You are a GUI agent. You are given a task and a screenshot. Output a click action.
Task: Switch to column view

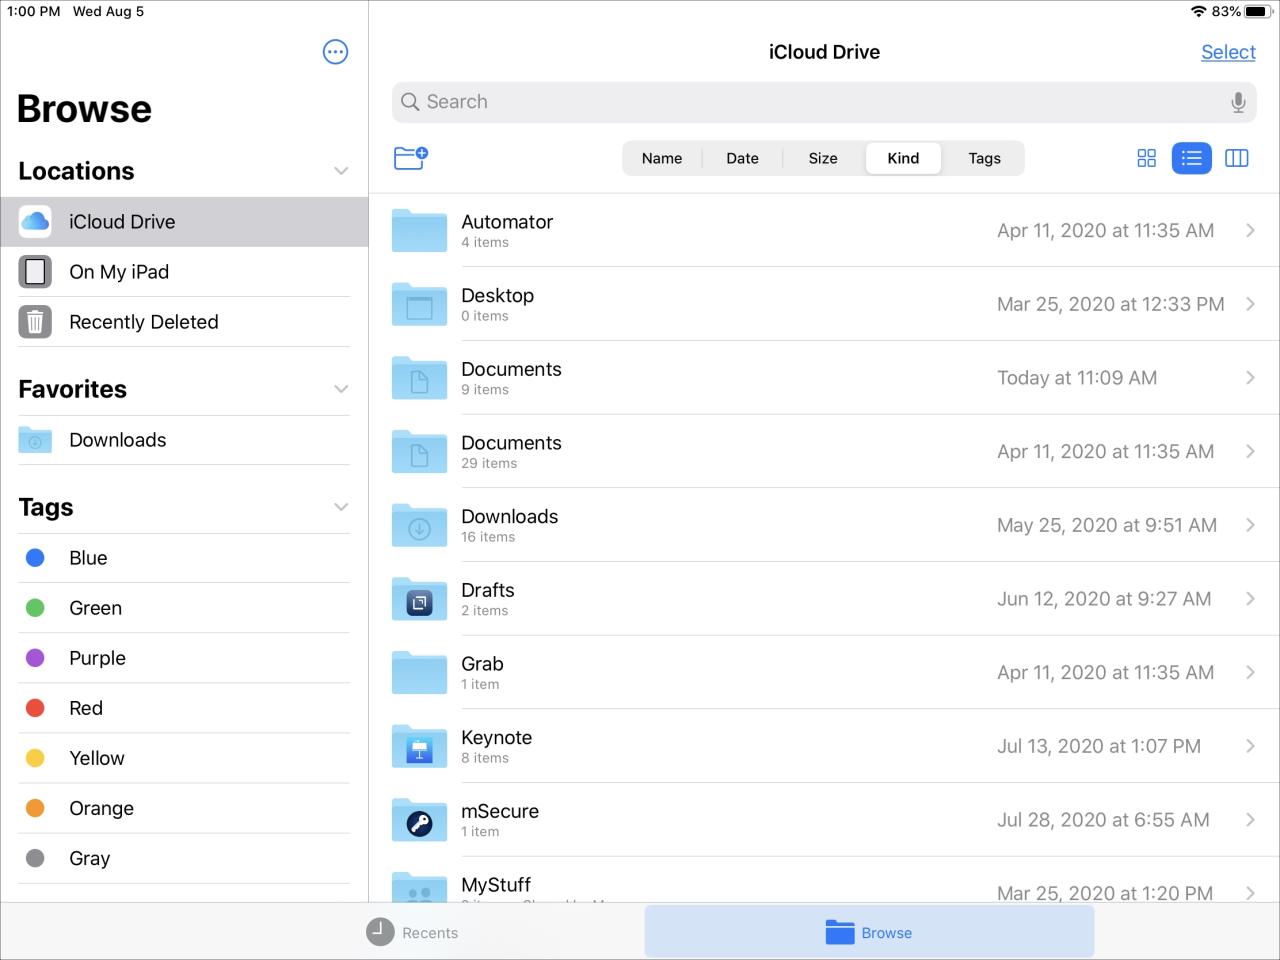(1237, 158)
